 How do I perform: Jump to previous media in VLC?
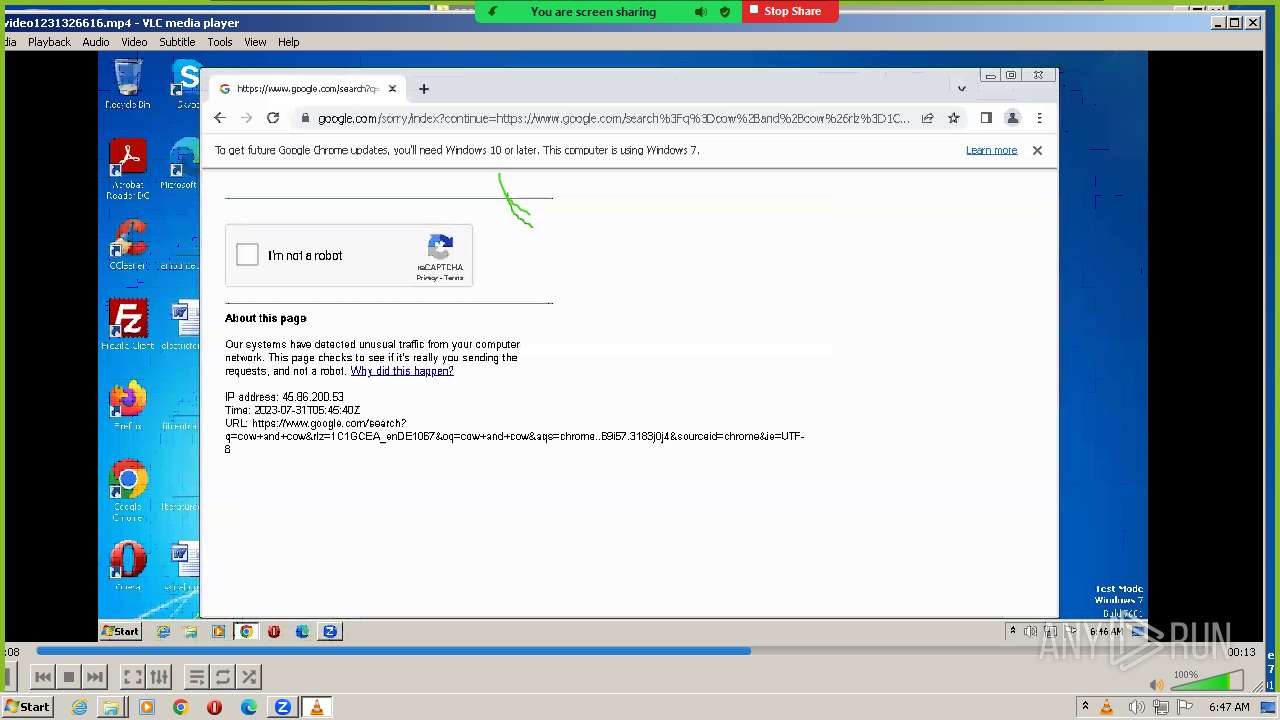[x=43, y=677]
